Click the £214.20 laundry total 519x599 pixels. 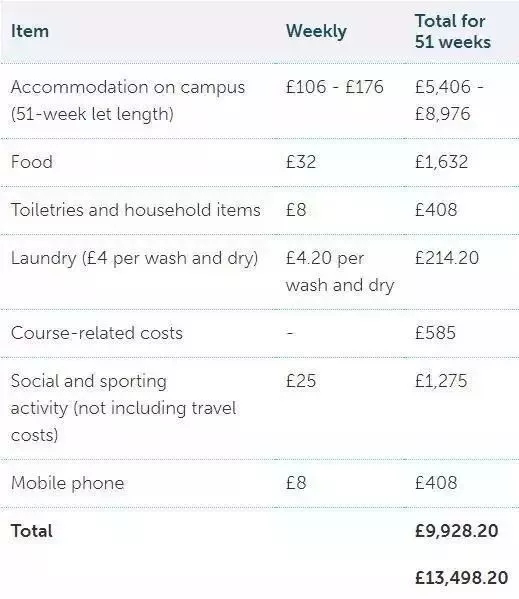point(447,258)
